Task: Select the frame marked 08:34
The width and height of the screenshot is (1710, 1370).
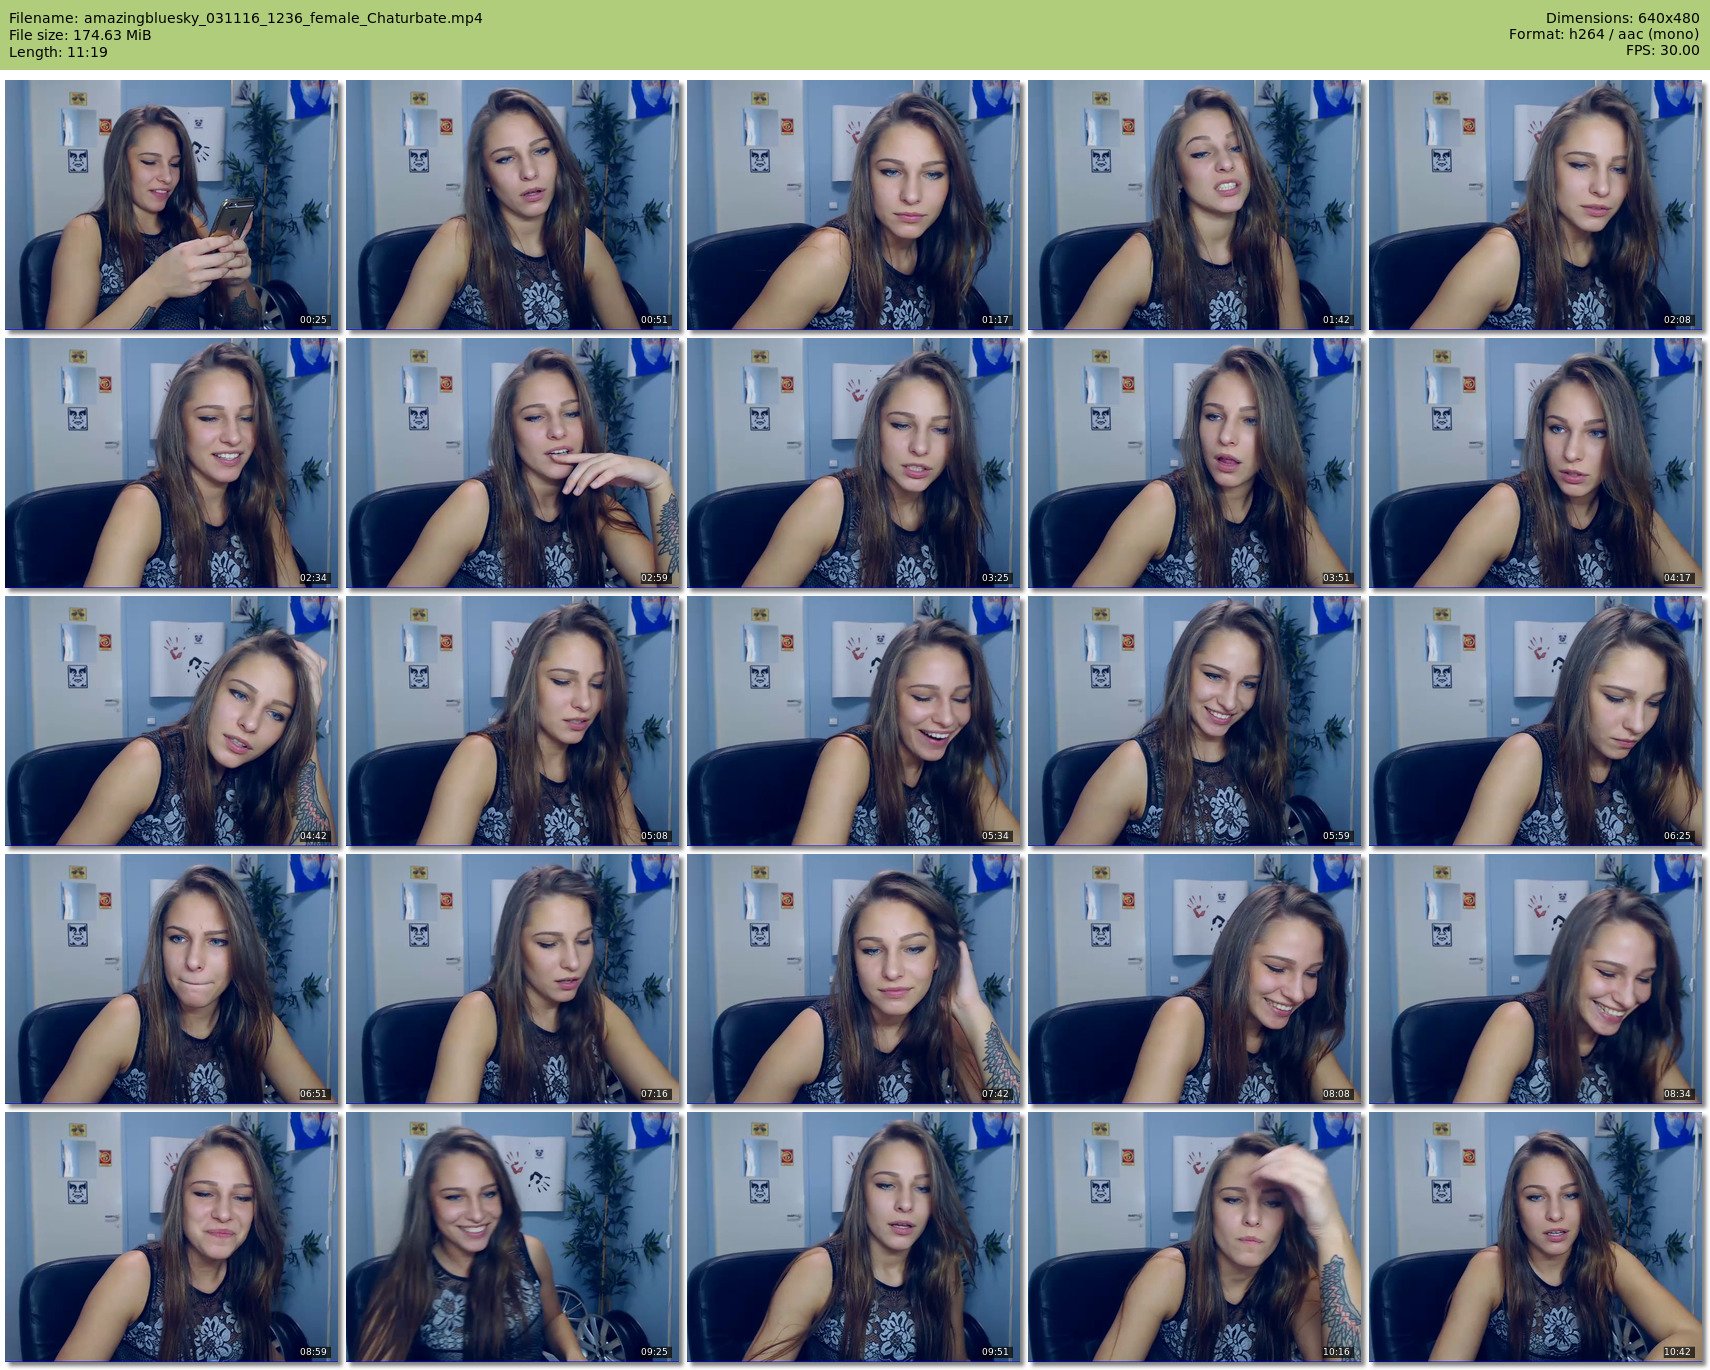Action: point(1536,979)
